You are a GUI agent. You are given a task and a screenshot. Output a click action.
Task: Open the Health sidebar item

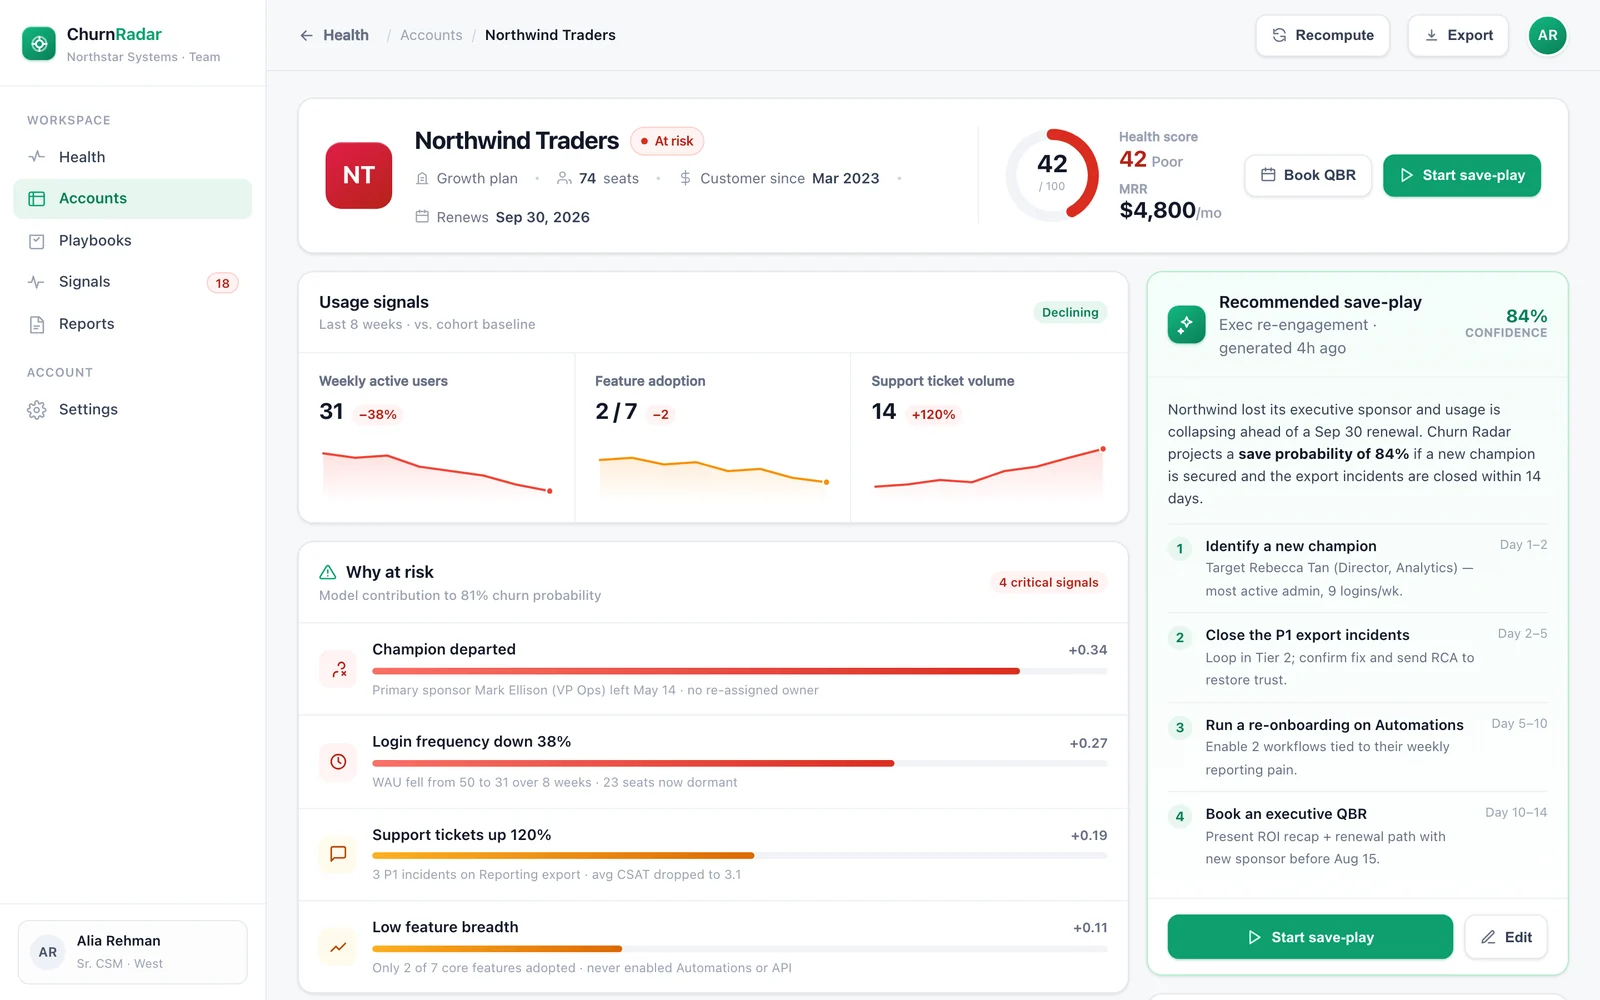coord(132,157)
